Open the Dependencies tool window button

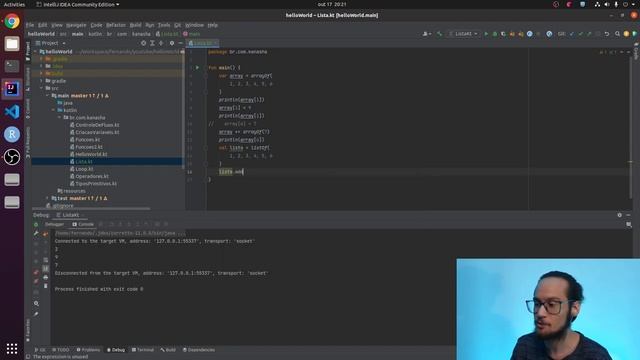coord(199,350)
